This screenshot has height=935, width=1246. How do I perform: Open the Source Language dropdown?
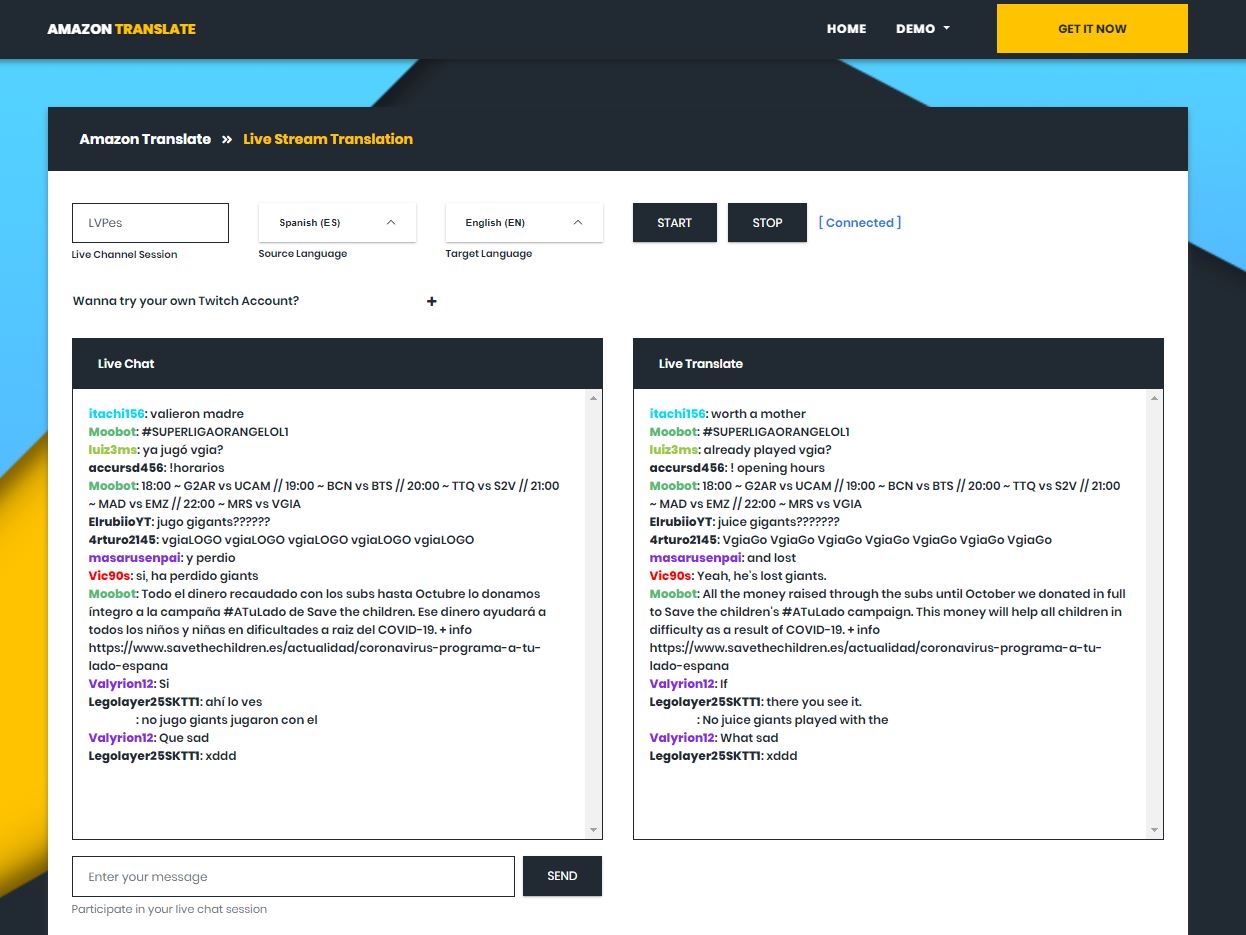(336, 222)
